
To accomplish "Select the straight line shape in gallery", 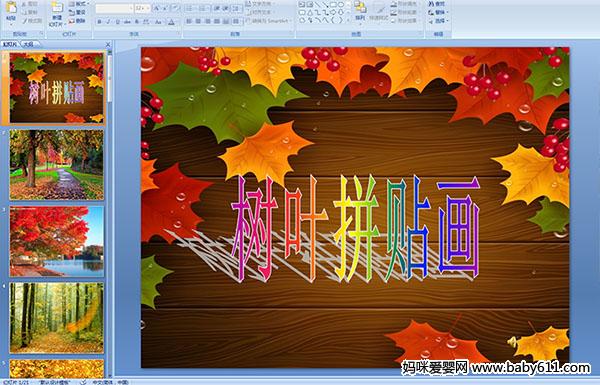I will click(x=317, y=4).
